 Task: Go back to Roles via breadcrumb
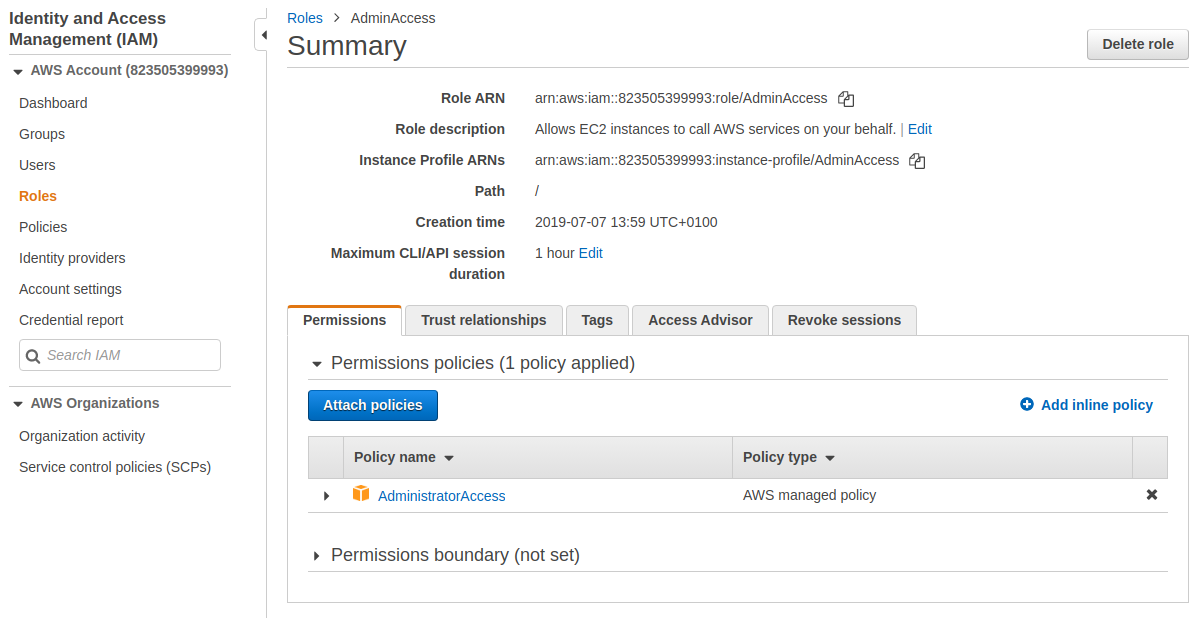[x=305, y=18]
